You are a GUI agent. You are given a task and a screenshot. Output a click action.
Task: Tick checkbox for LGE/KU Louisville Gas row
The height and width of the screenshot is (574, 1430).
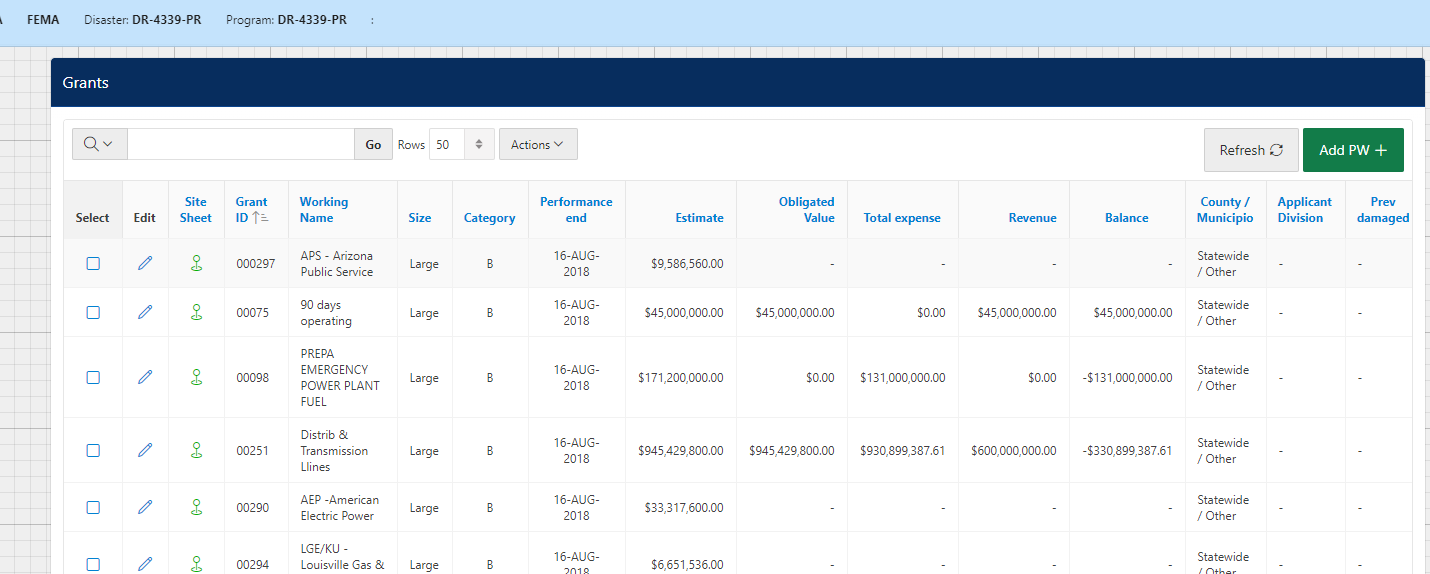pos(93,564)
